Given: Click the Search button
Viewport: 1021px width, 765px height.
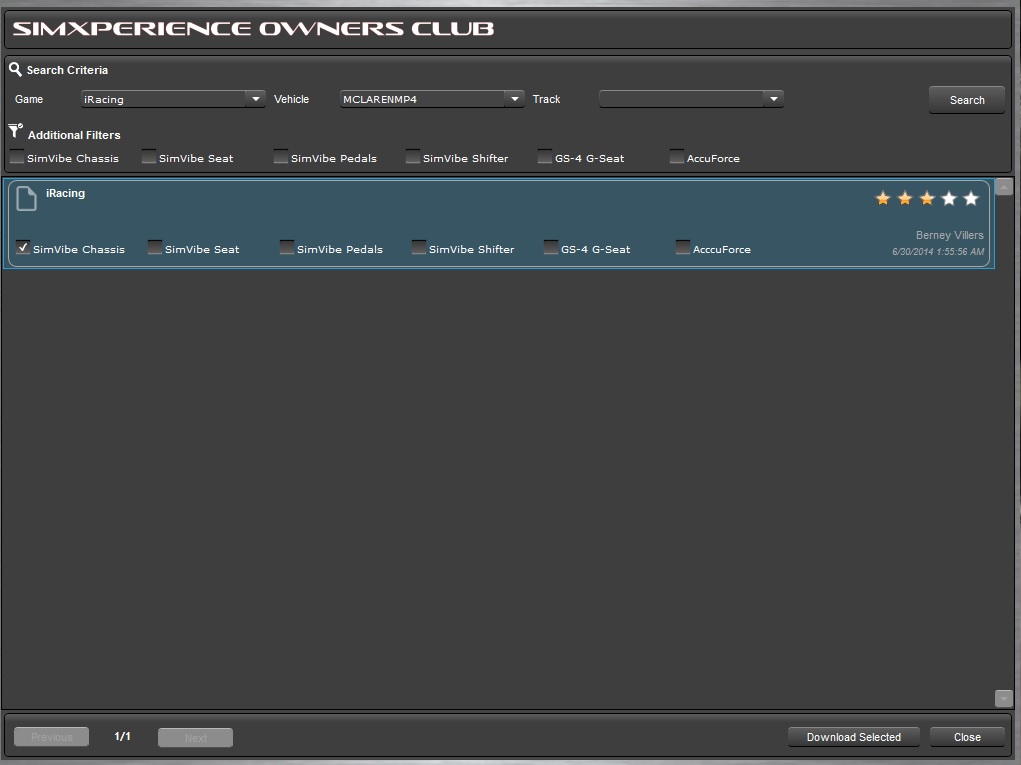Looking at the screenshot, I should point(967,100).
